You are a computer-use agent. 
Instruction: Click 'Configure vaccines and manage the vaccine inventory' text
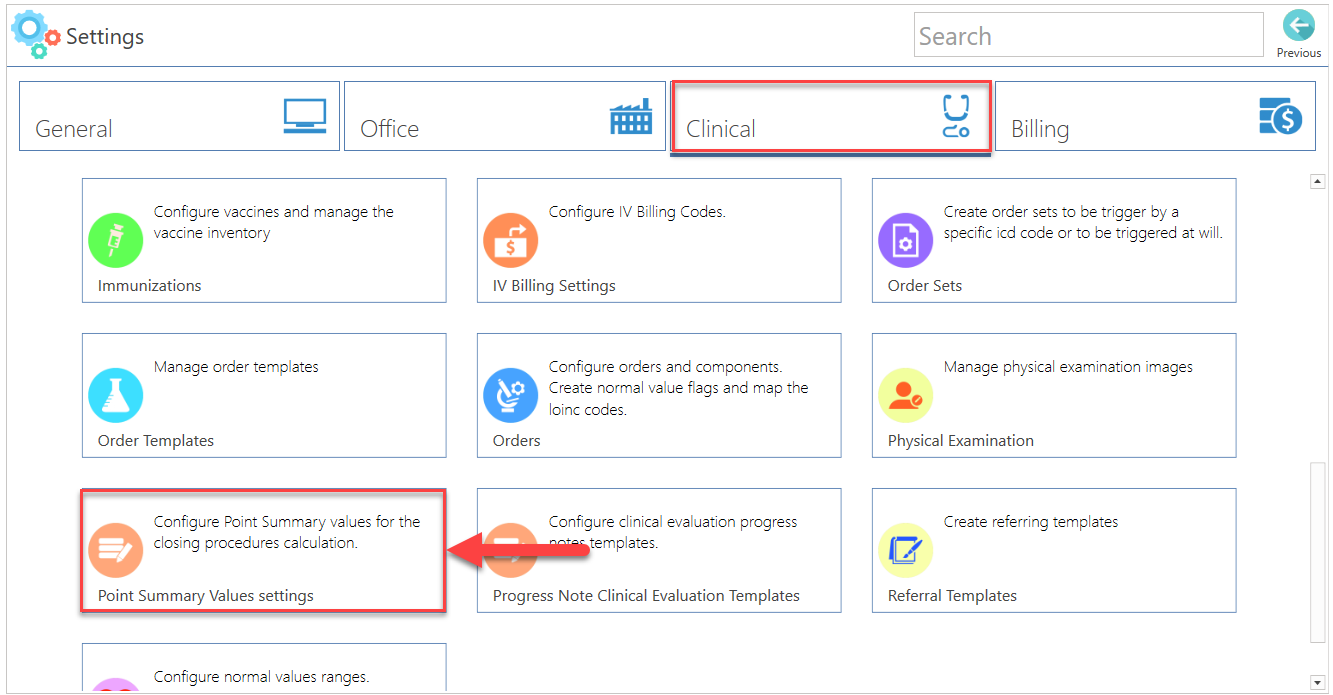tap(274, 222)
